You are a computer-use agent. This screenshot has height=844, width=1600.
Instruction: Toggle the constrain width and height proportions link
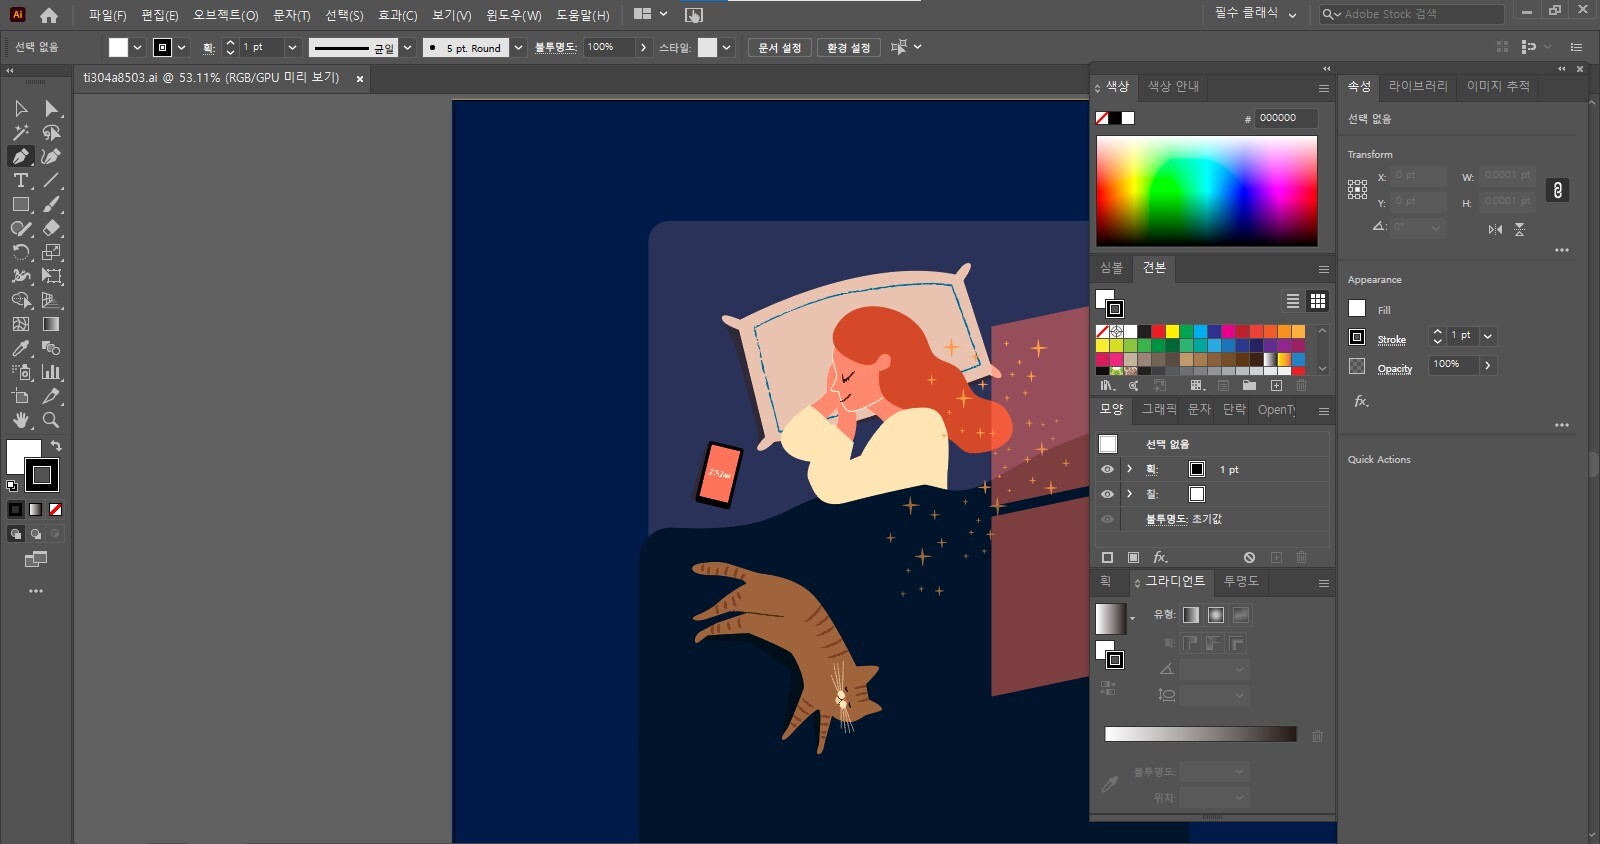click(x=1557, y=190)
